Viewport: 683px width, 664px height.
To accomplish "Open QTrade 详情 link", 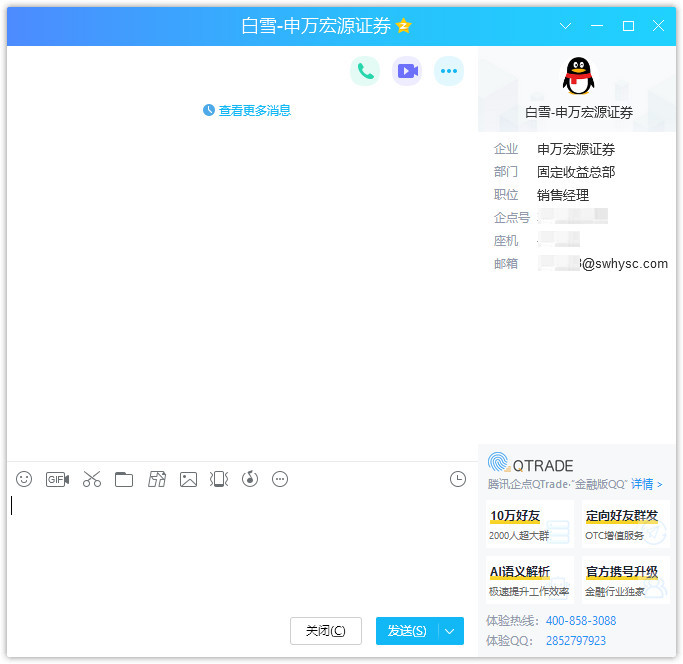I will pos(646,484).
